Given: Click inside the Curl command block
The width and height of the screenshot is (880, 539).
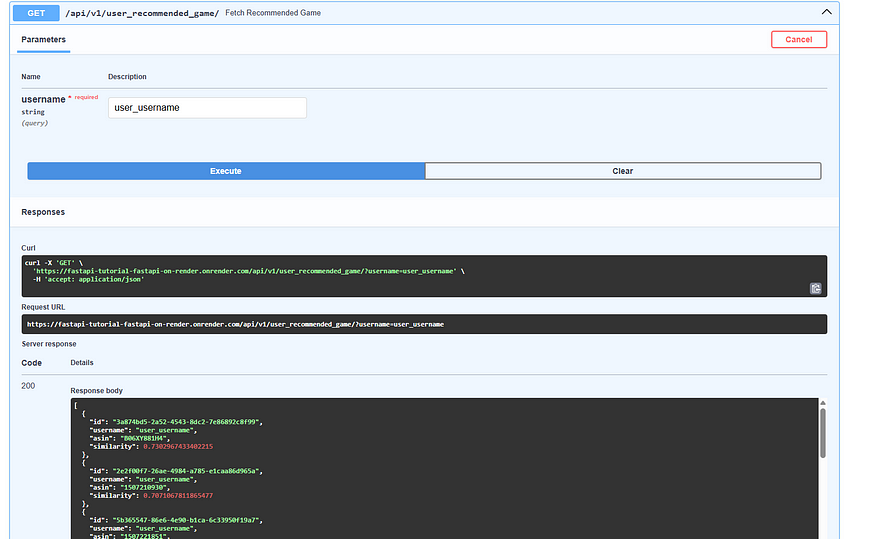Looking at the screenshot, I should 400,271.
